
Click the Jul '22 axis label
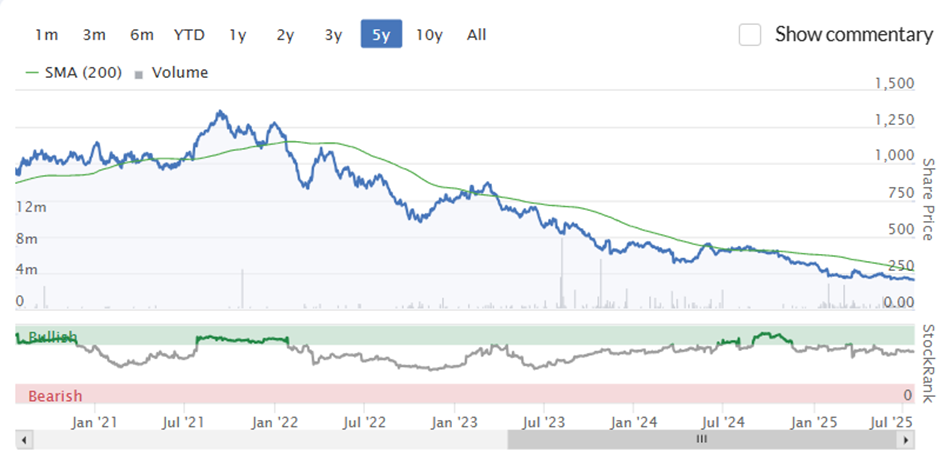(364, 422)
